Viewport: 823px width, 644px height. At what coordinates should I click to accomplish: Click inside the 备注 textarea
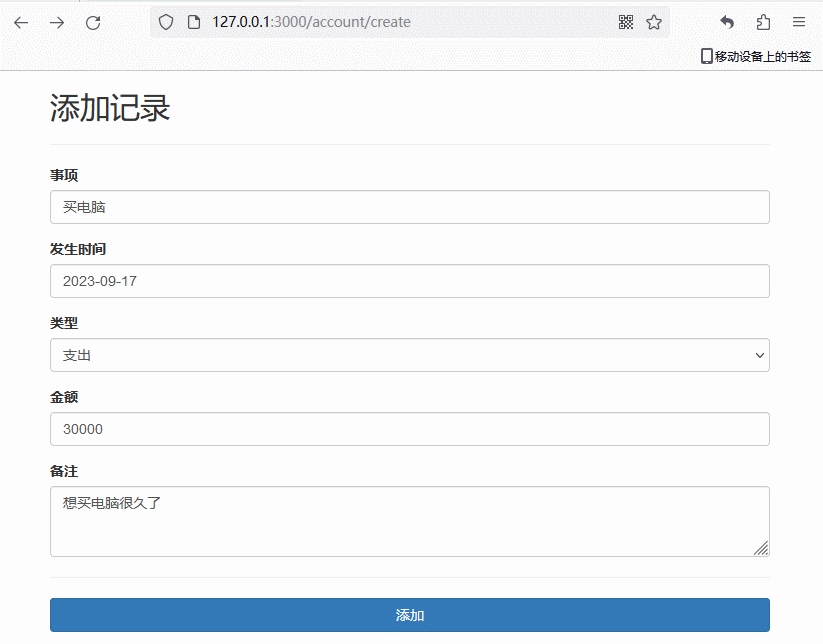pyautogui.click(x=409, y=521)
